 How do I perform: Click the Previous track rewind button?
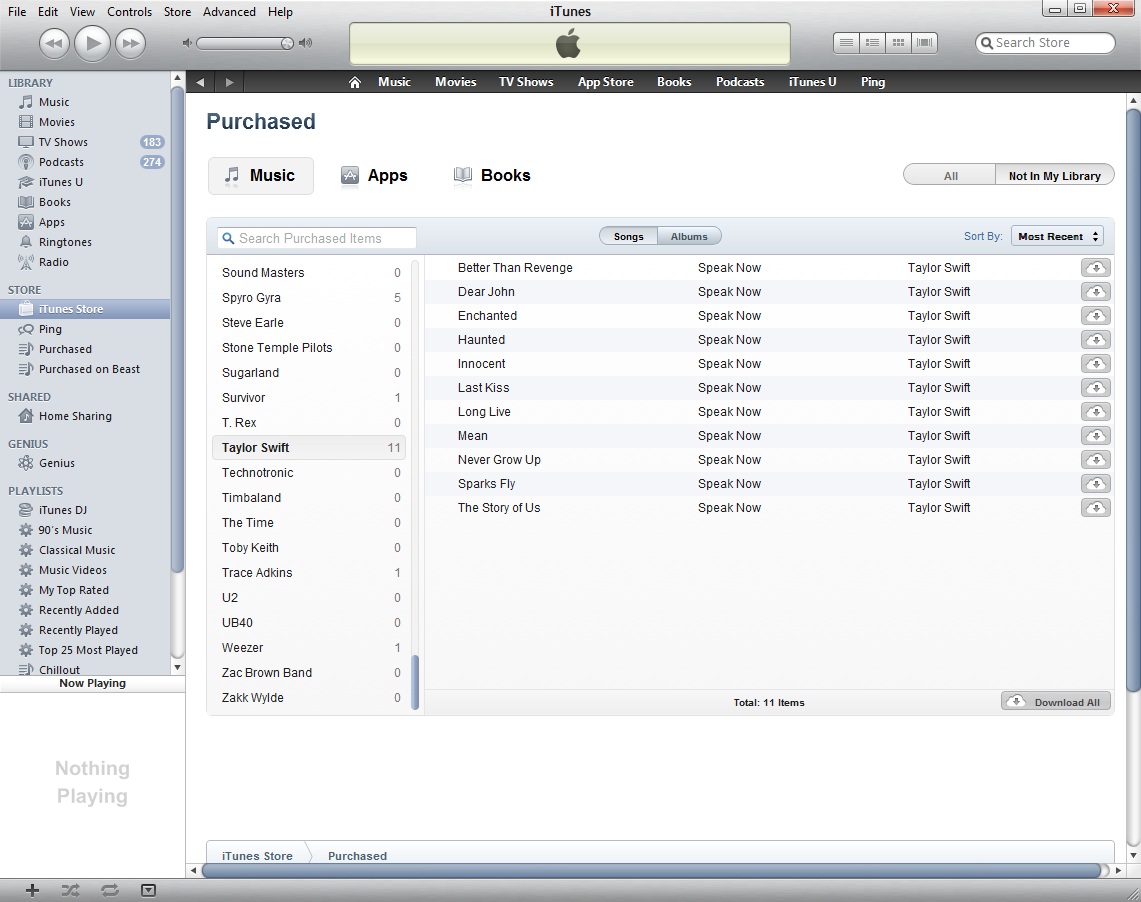(x=54, y=43)
